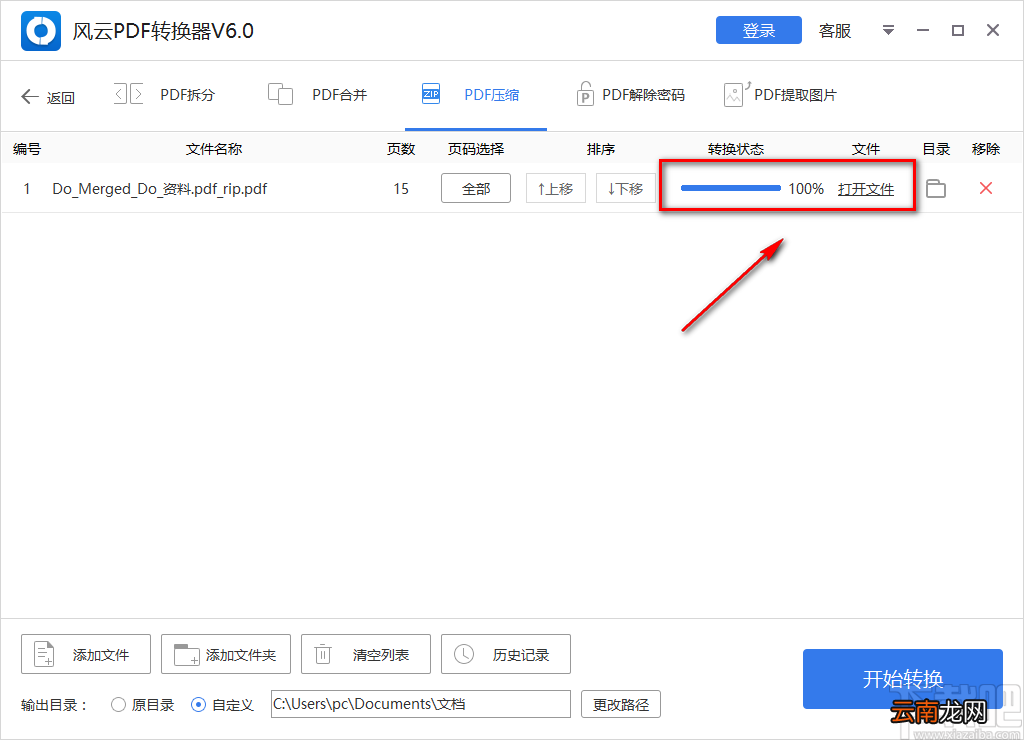
Task: Click the 页码选择 column header
Action: (475, 149)
